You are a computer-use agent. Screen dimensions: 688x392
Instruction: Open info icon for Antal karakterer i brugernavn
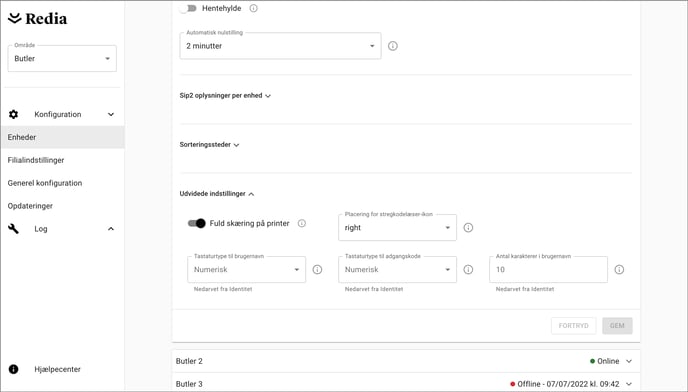coord(619,270)
